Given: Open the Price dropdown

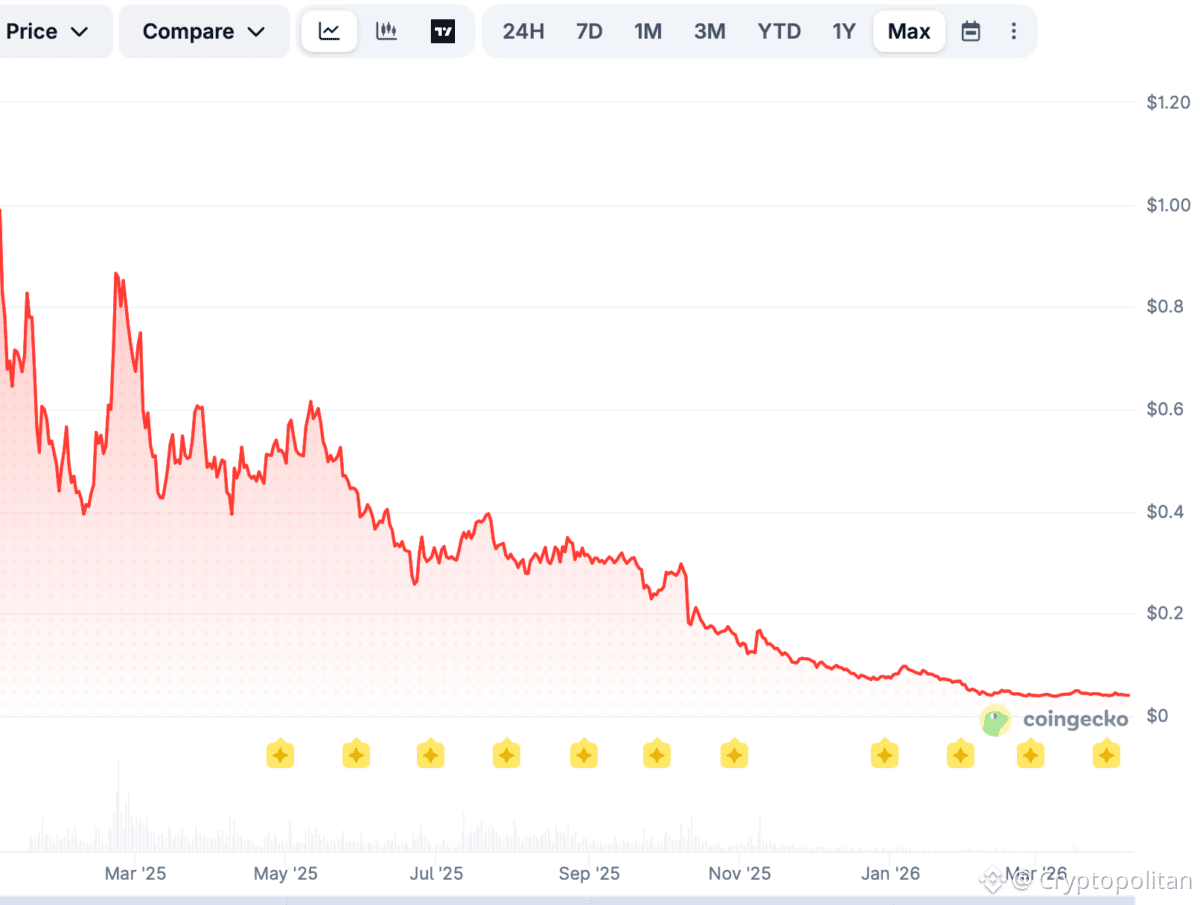Looking at the screenshot, I should (44, 31).
